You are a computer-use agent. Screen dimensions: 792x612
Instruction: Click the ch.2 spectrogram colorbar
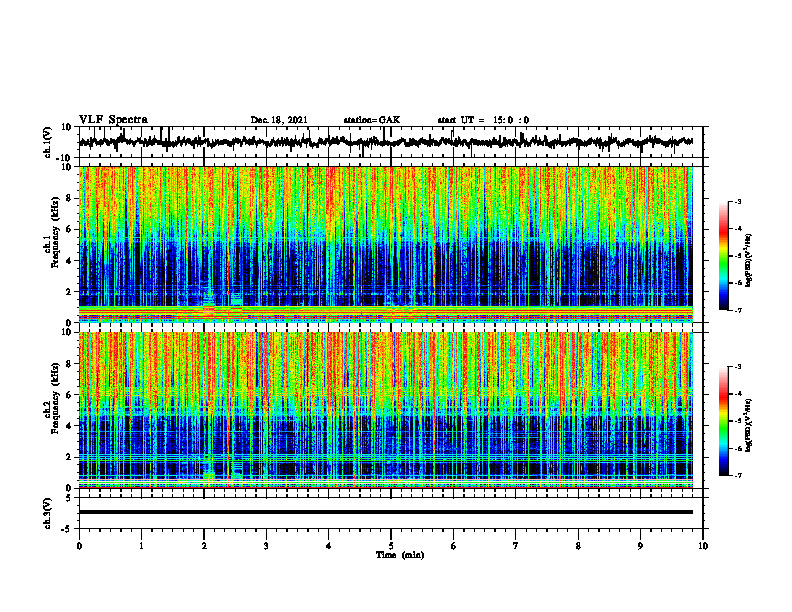723,421
